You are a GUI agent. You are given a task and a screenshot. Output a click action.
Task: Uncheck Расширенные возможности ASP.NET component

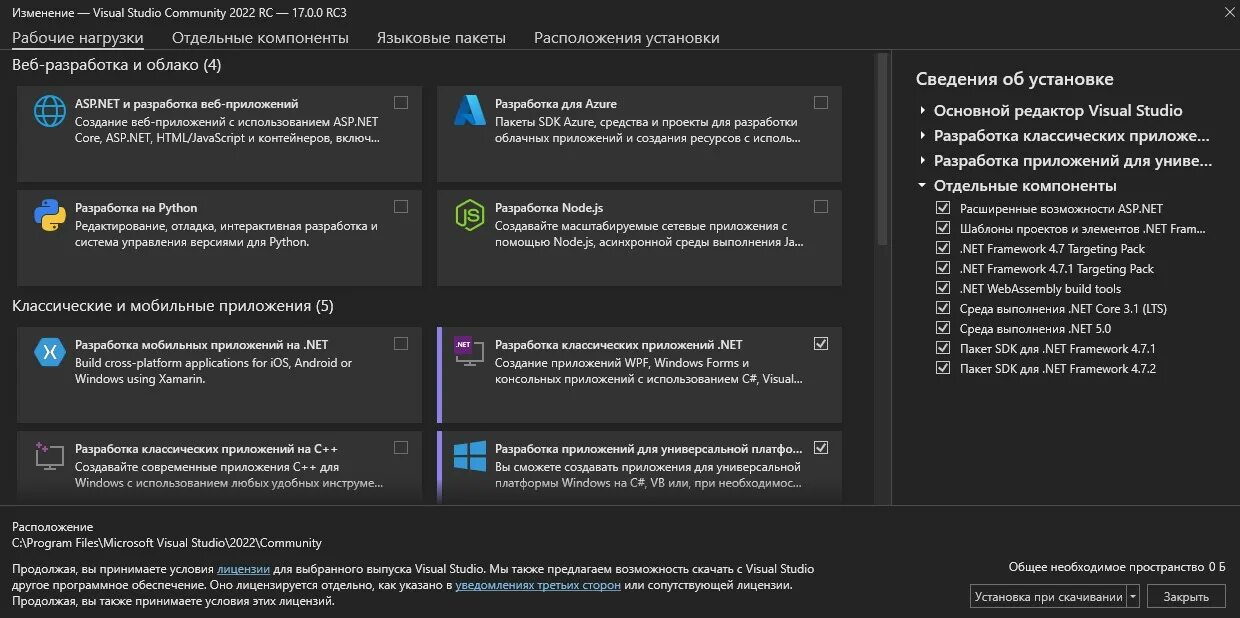pyautogui.click(x=942, y=208)
